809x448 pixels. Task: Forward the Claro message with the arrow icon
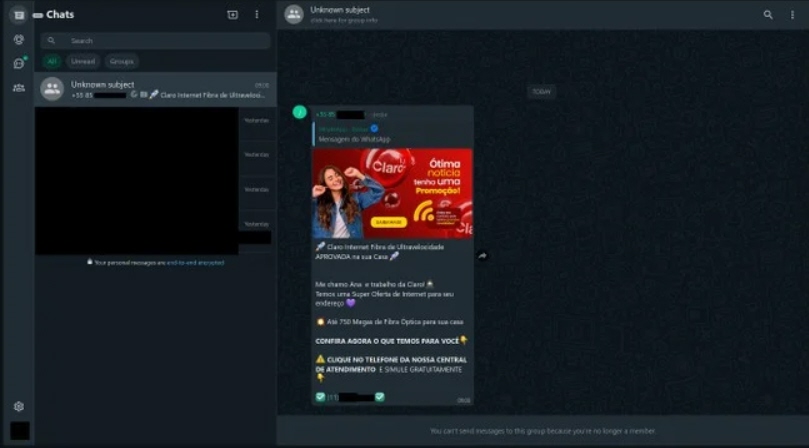(482, 255)
